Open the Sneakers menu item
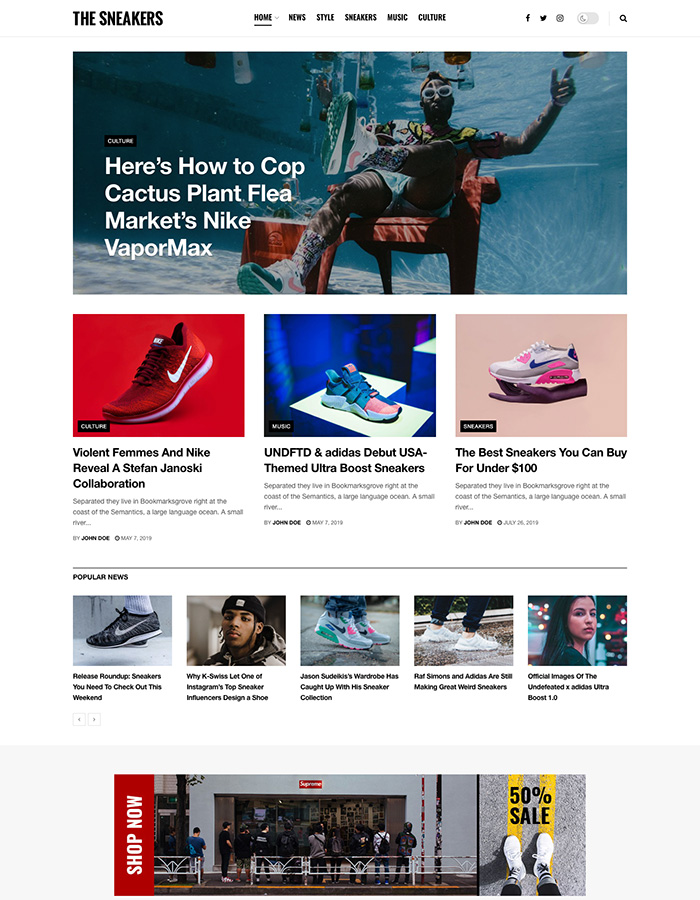This screenshot has height=900, width=700. 360,17
